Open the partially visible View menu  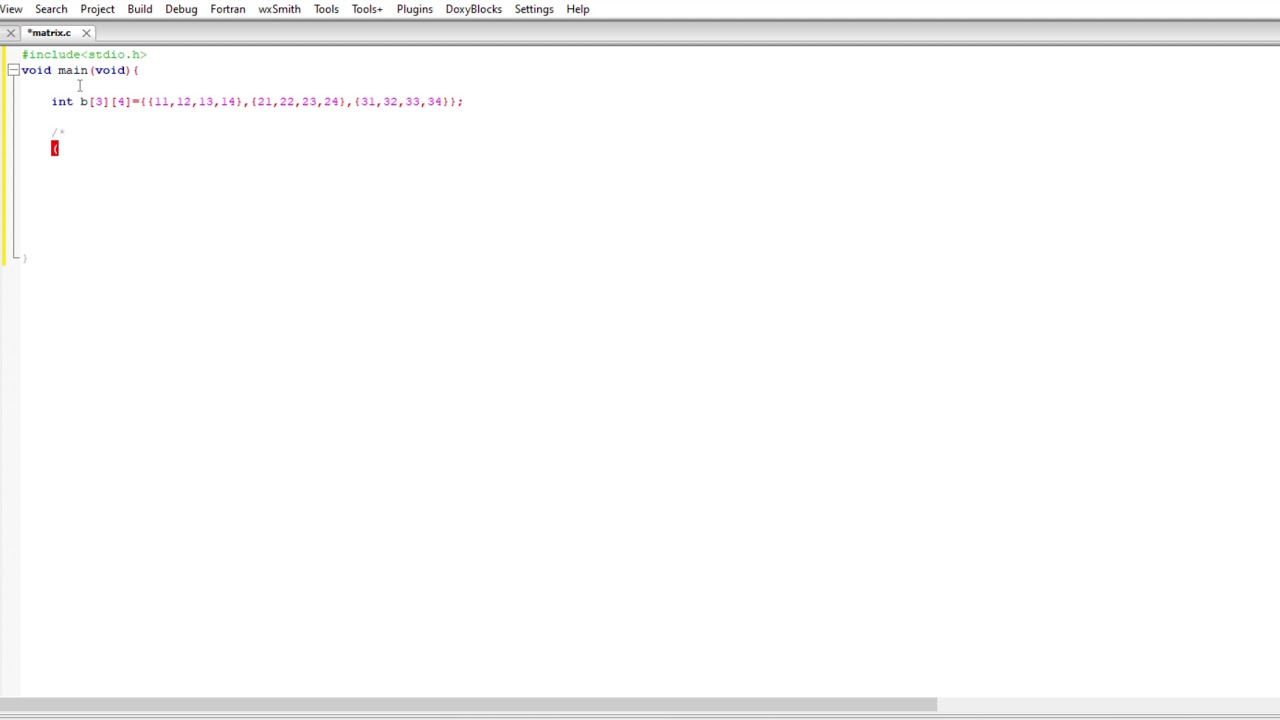tap(11, 9)
